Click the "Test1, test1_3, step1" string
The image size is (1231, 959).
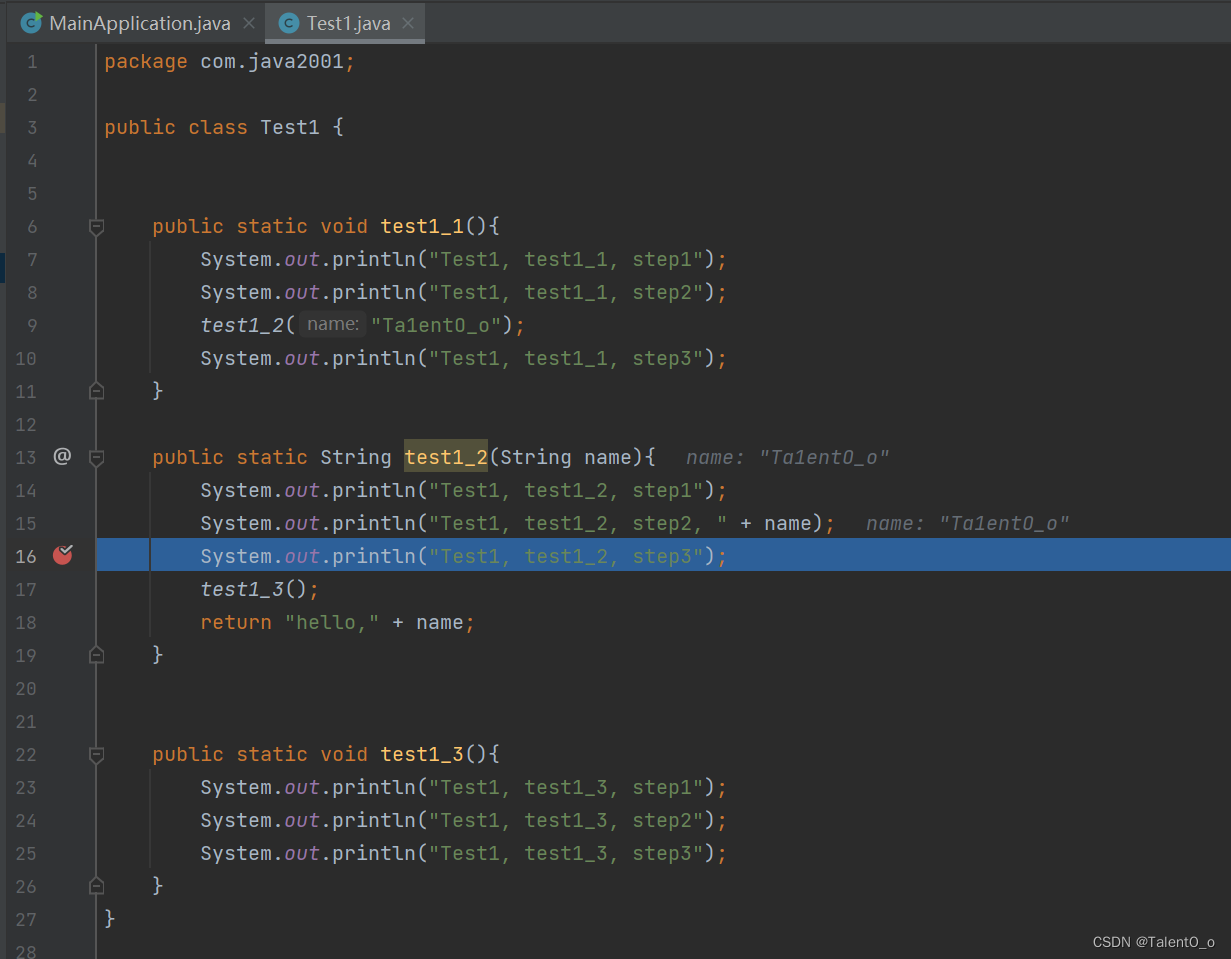pos(567,787)
